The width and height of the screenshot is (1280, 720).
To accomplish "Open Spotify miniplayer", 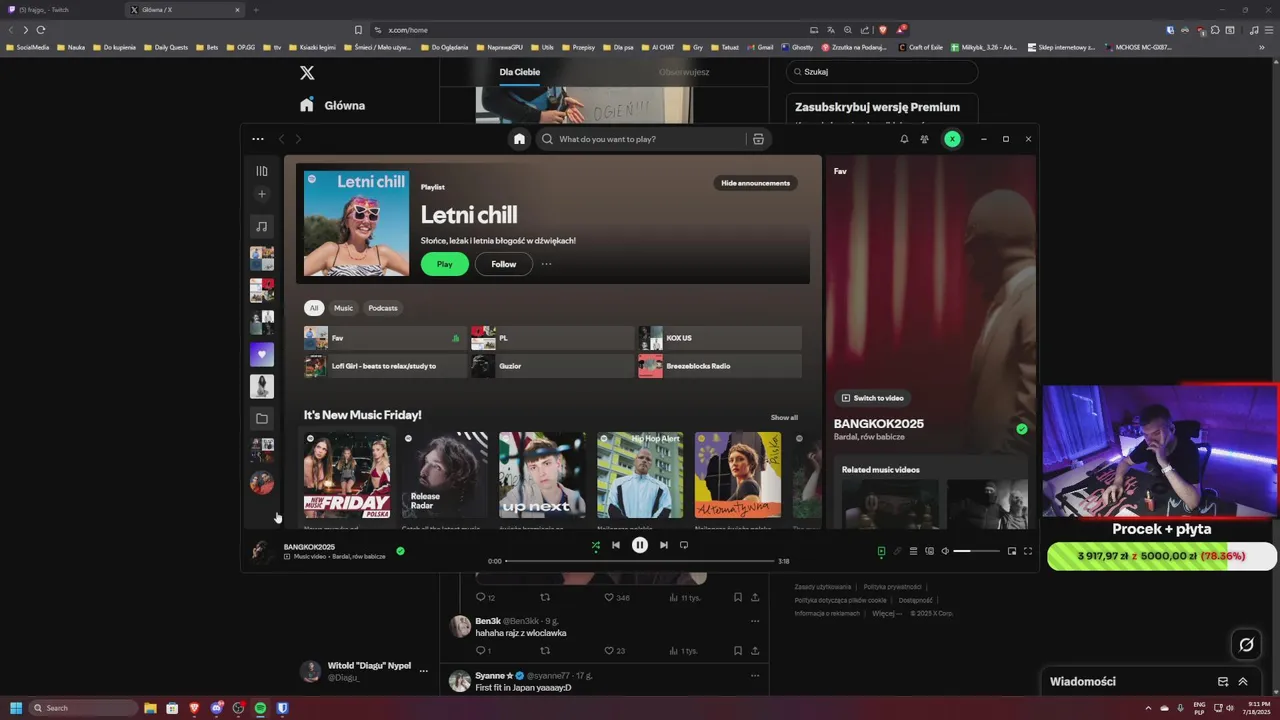I will click(x=1012, y=551).
